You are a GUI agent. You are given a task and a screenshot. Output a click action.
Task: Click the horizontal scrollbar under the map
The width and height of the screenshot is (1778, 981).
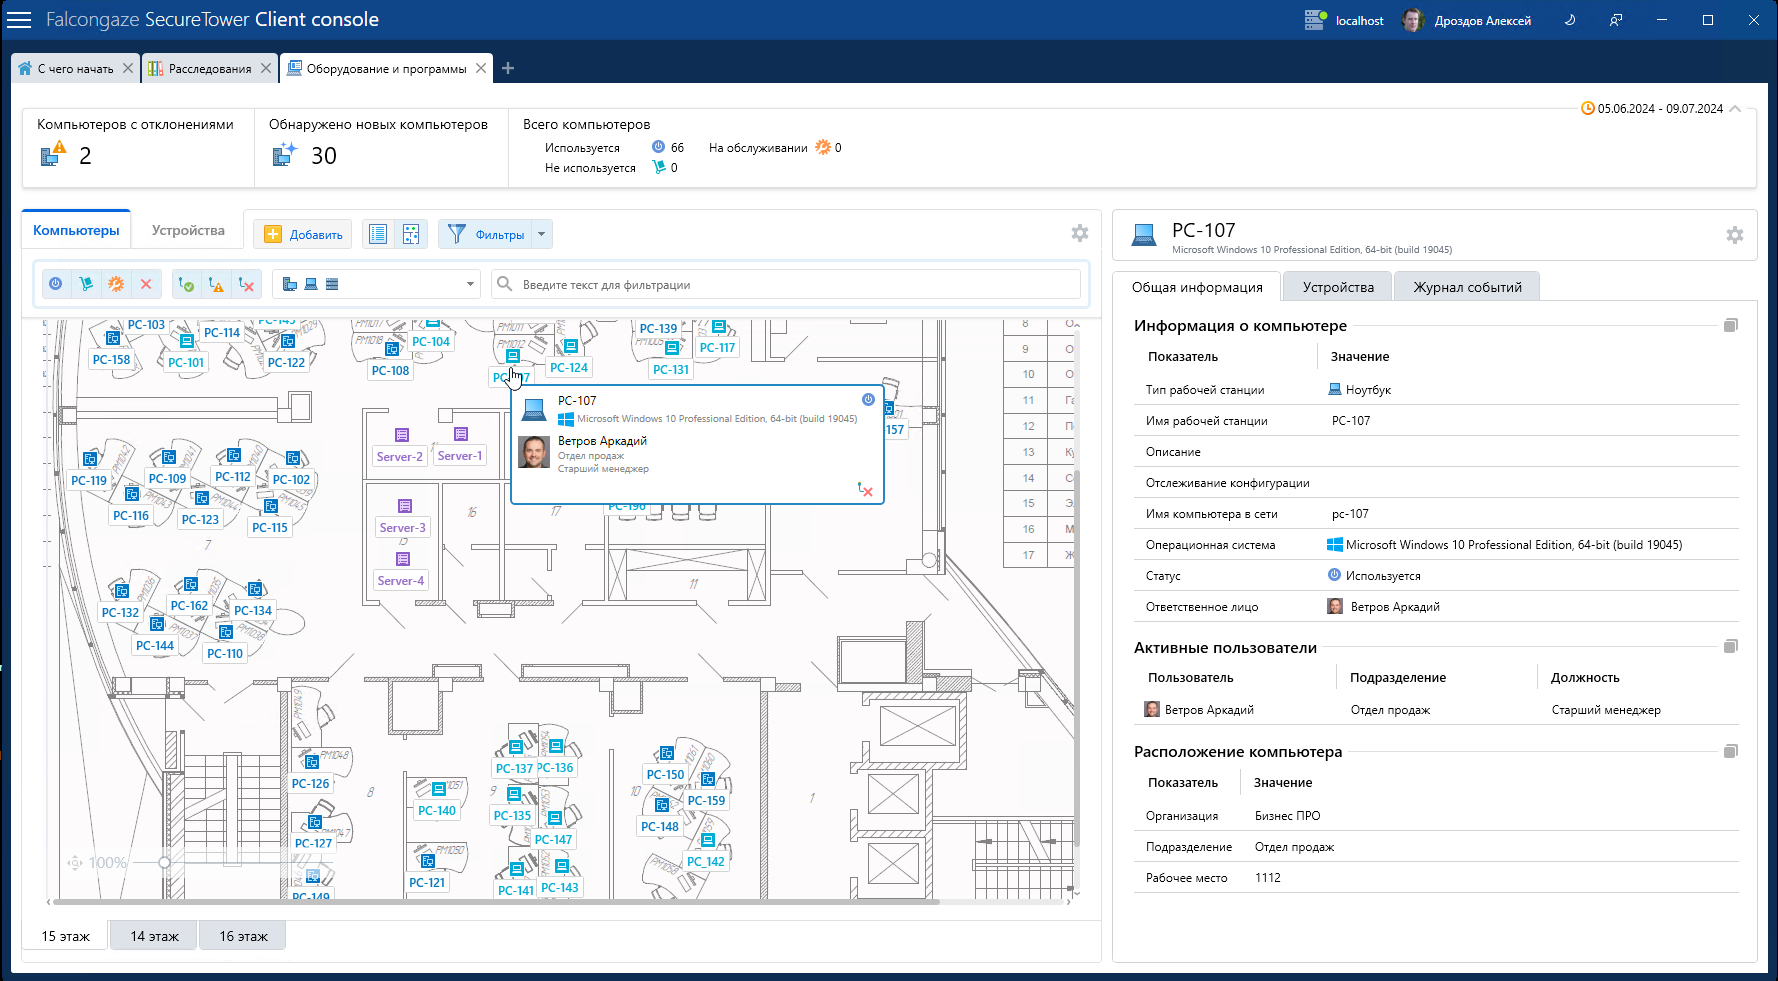[495, 901]
